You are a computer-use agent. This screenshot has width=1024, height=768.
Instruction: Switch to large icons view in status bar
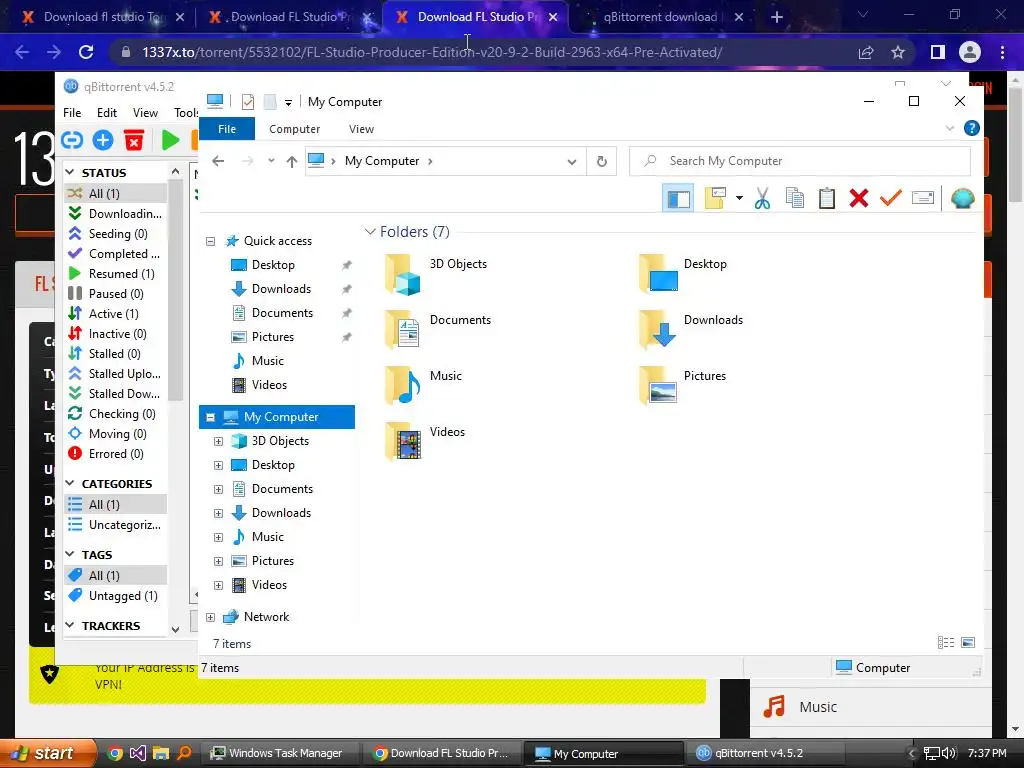point(968,643)
